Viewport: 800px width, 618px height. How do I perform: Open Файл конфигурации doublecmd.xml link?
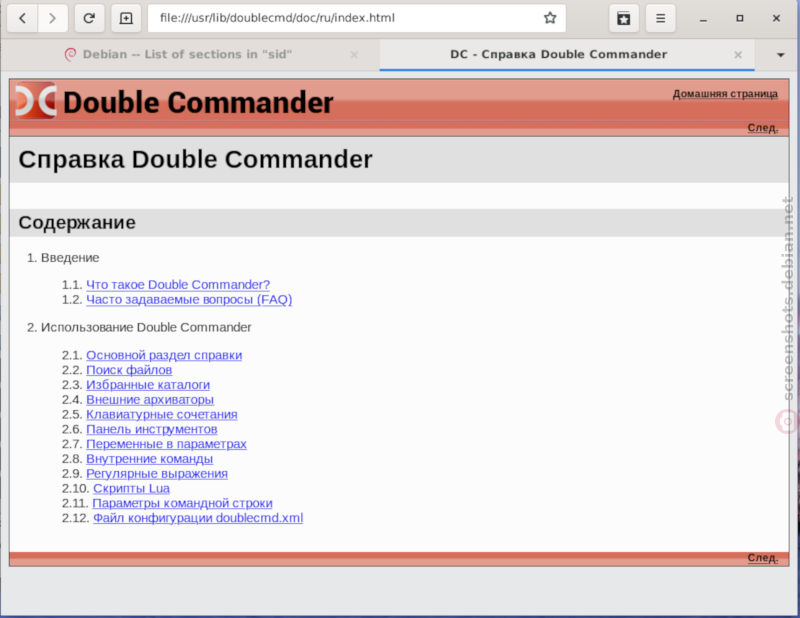[198, 518]
